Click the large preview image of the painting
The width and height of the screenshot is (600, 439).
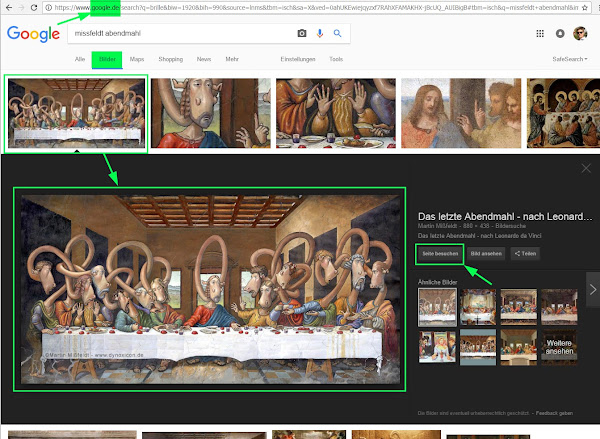[210, 289]
